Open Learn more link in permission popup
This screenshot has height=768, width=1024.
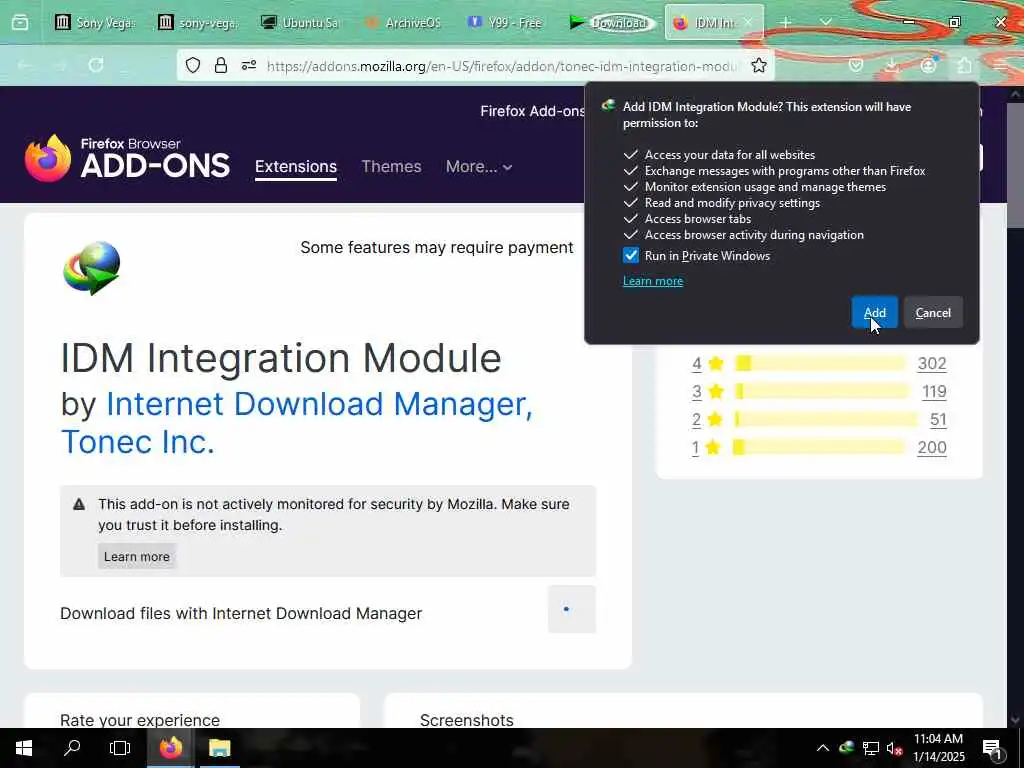652,281
